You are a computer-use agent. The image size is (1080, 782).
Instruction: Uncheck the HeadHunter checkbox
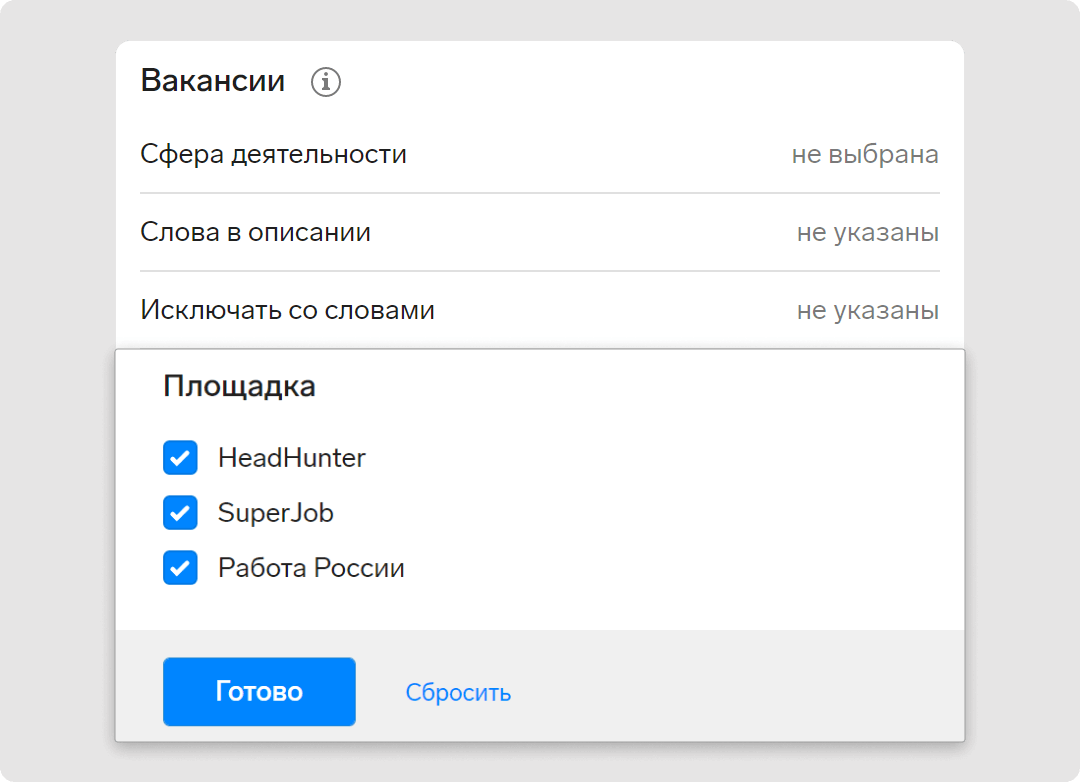180,458
